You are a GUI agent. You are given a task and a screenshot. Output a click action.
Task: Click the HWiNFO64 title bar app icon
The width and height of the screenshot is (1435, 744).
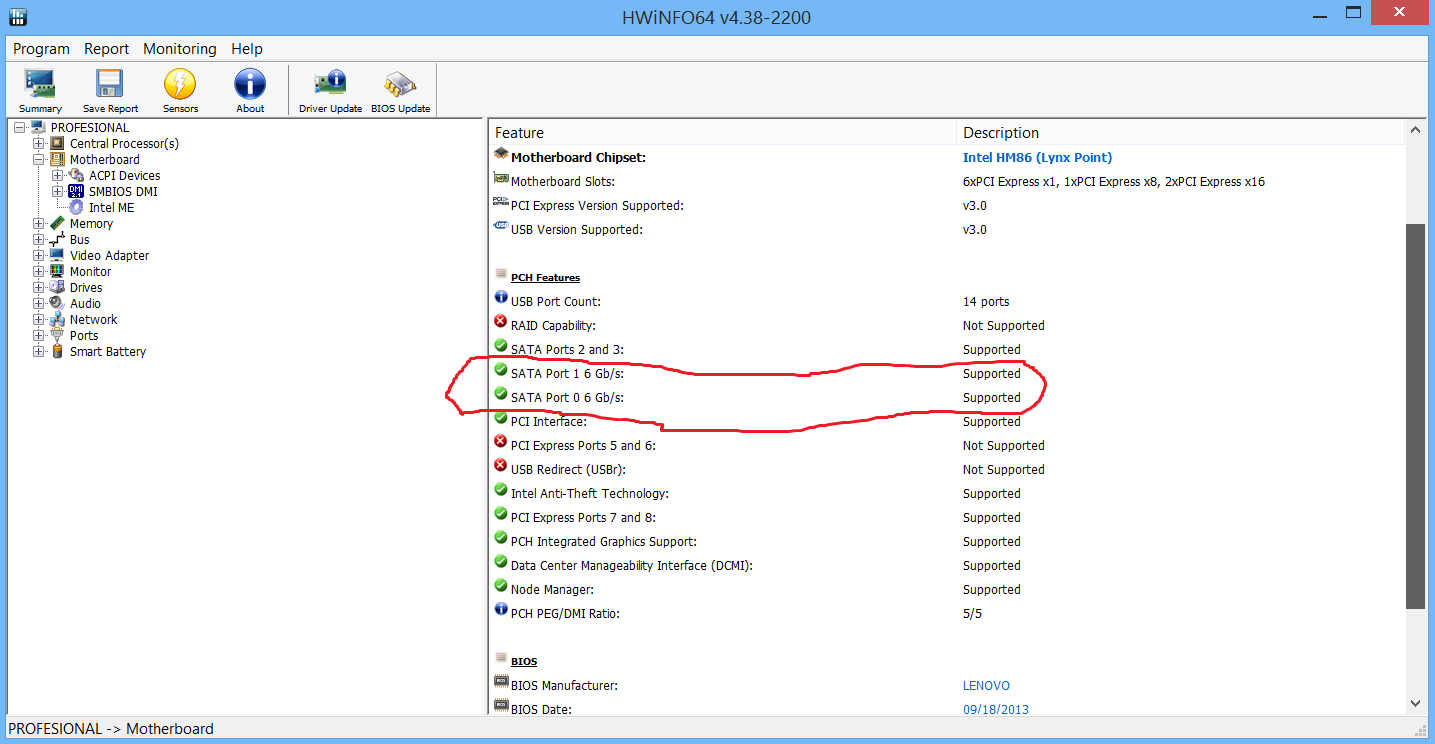click(x=17, y=17)
